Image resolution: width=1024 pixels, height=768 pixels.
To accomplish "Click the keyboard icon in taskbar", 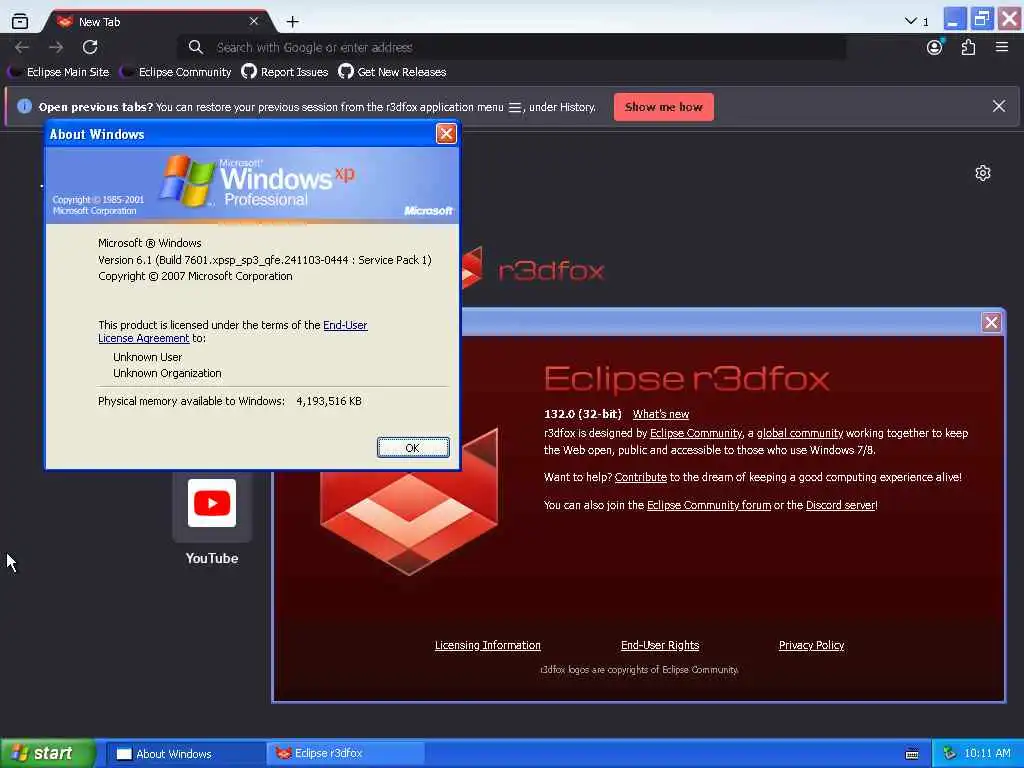I will pos(912,754).
